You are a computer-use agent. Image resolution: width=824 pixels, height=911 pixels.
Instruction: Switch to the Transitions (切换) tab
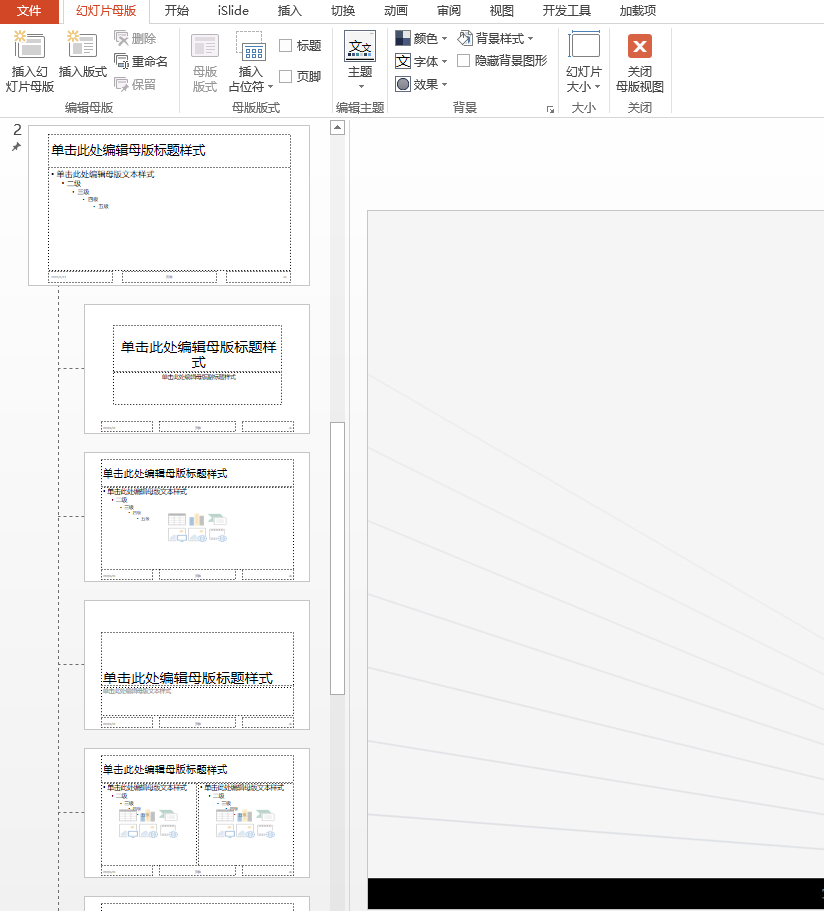(x=343, y=11)
